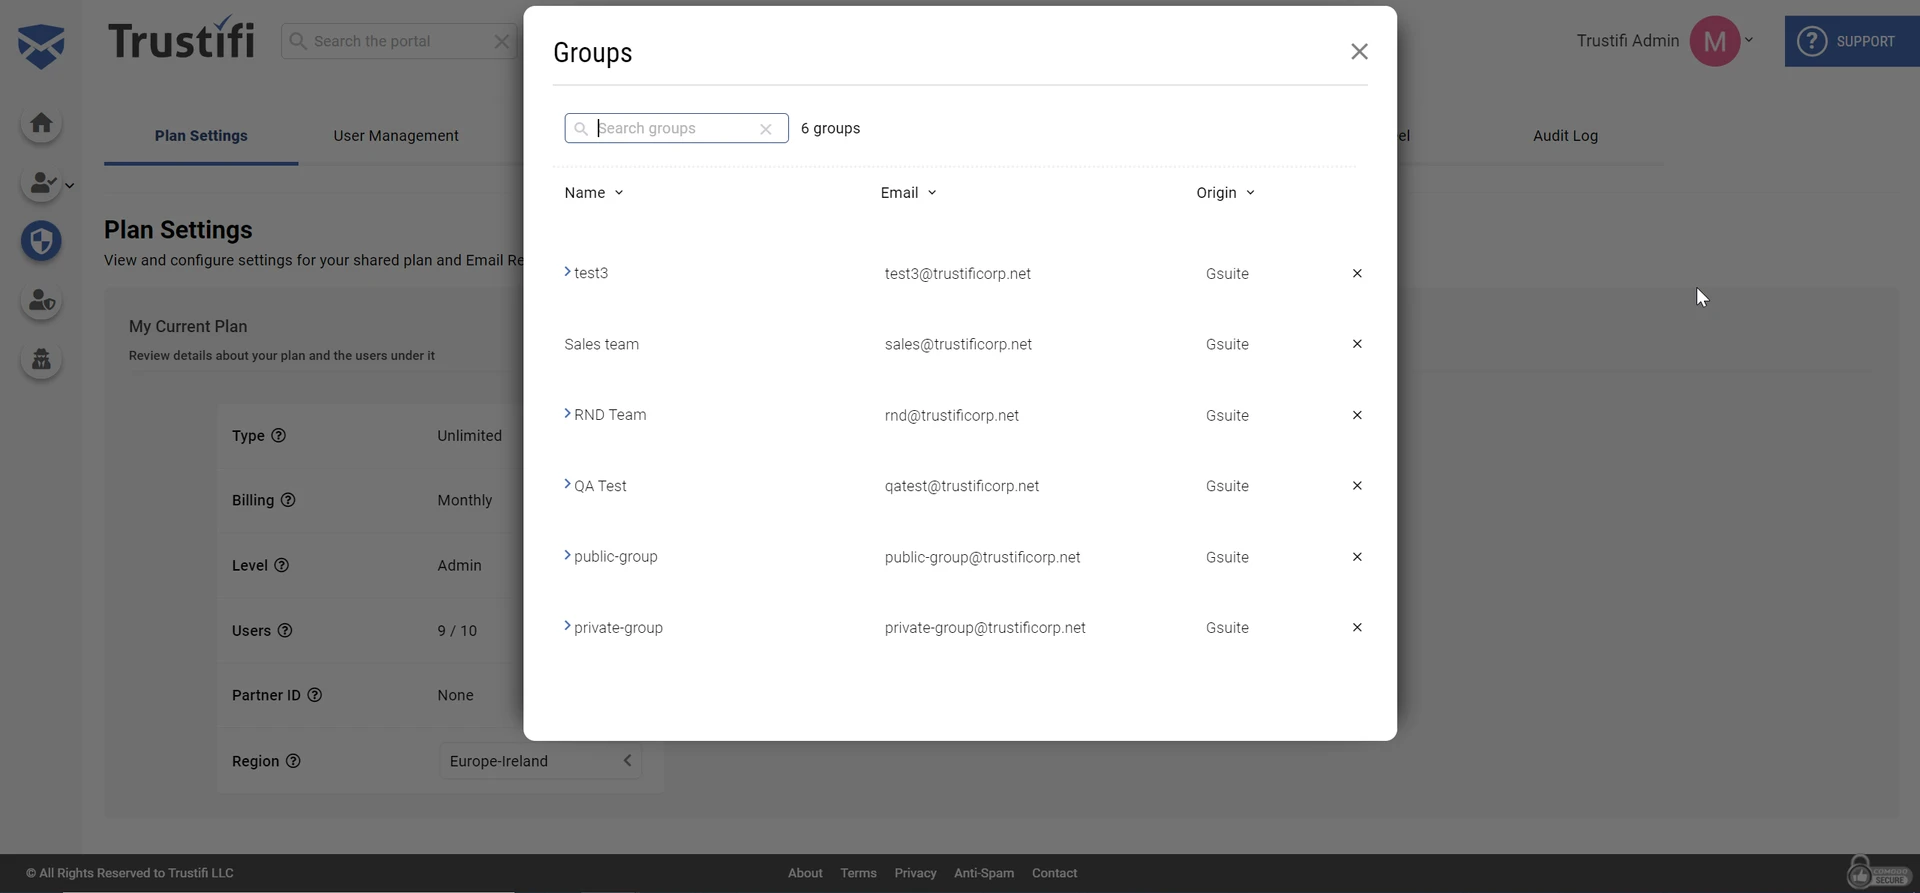Show help for Region field
This screenshot has height=893, width=1920.
click(x=293, y=761)
